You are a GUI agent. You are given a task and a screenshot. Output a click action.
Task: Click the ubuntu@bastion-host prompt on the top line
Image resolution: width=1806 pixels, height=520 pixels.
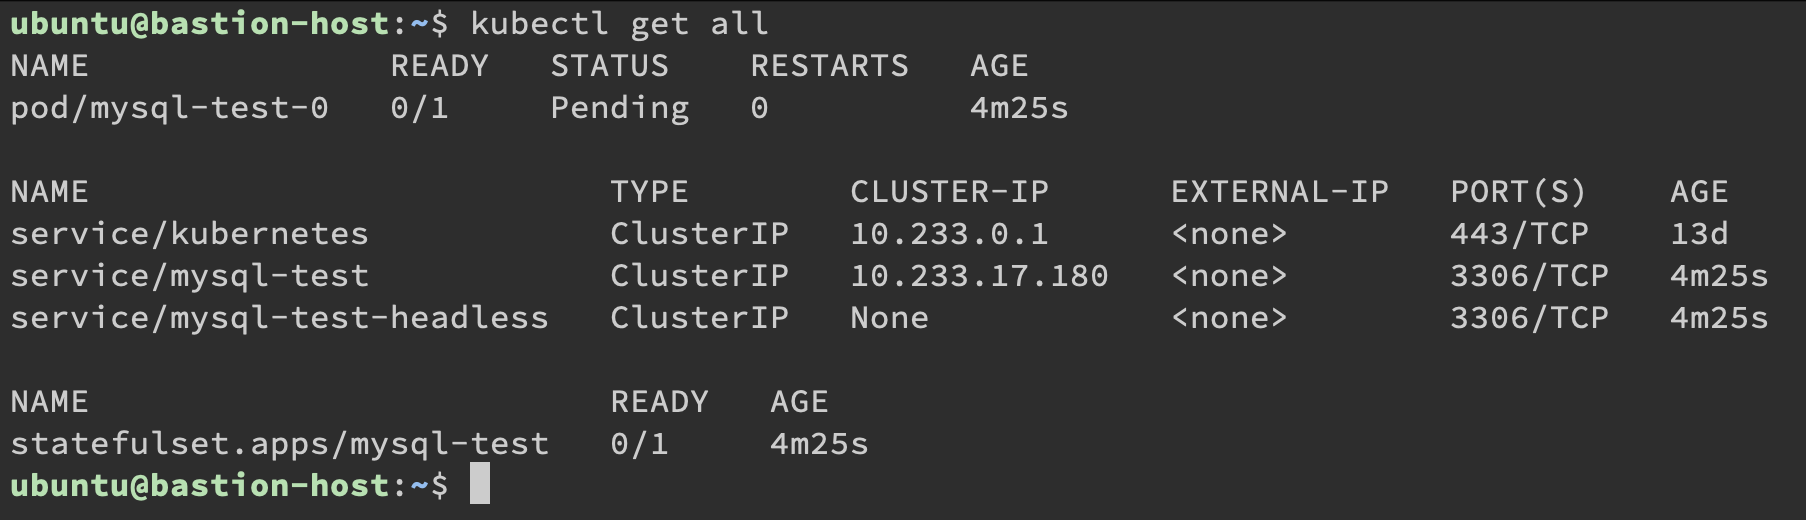click(x=199, y=23)
